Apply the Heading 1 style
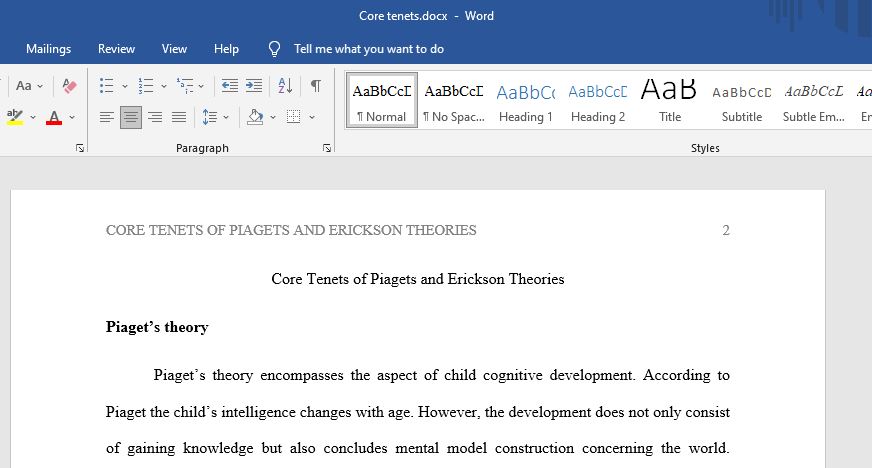 [526, 101]
